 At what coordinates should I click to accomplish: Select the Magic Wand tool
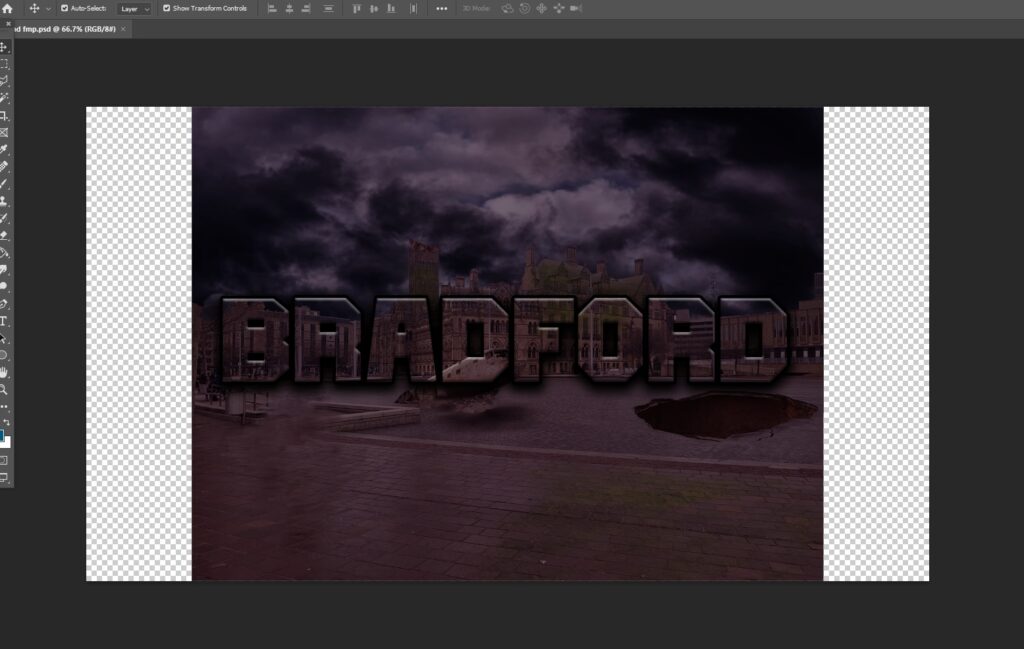point(4,98)
